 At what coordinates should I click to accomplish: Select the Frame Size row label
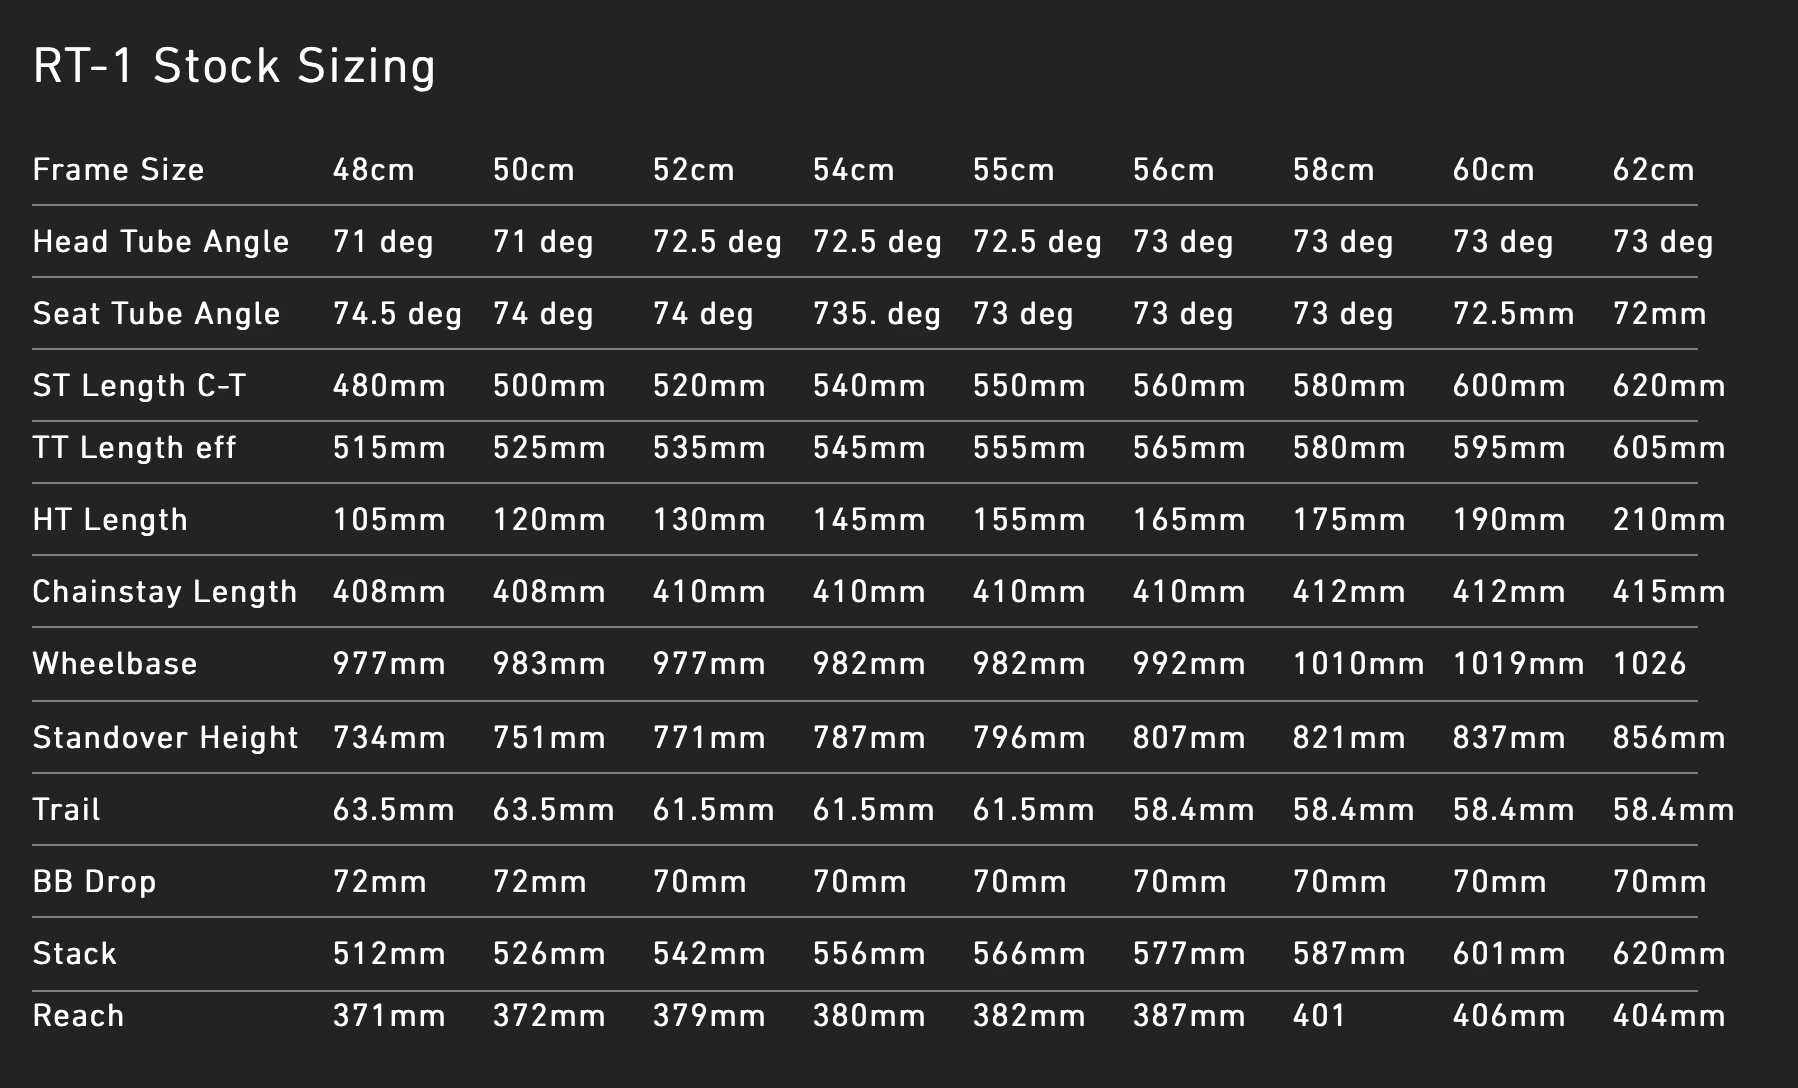118,170
